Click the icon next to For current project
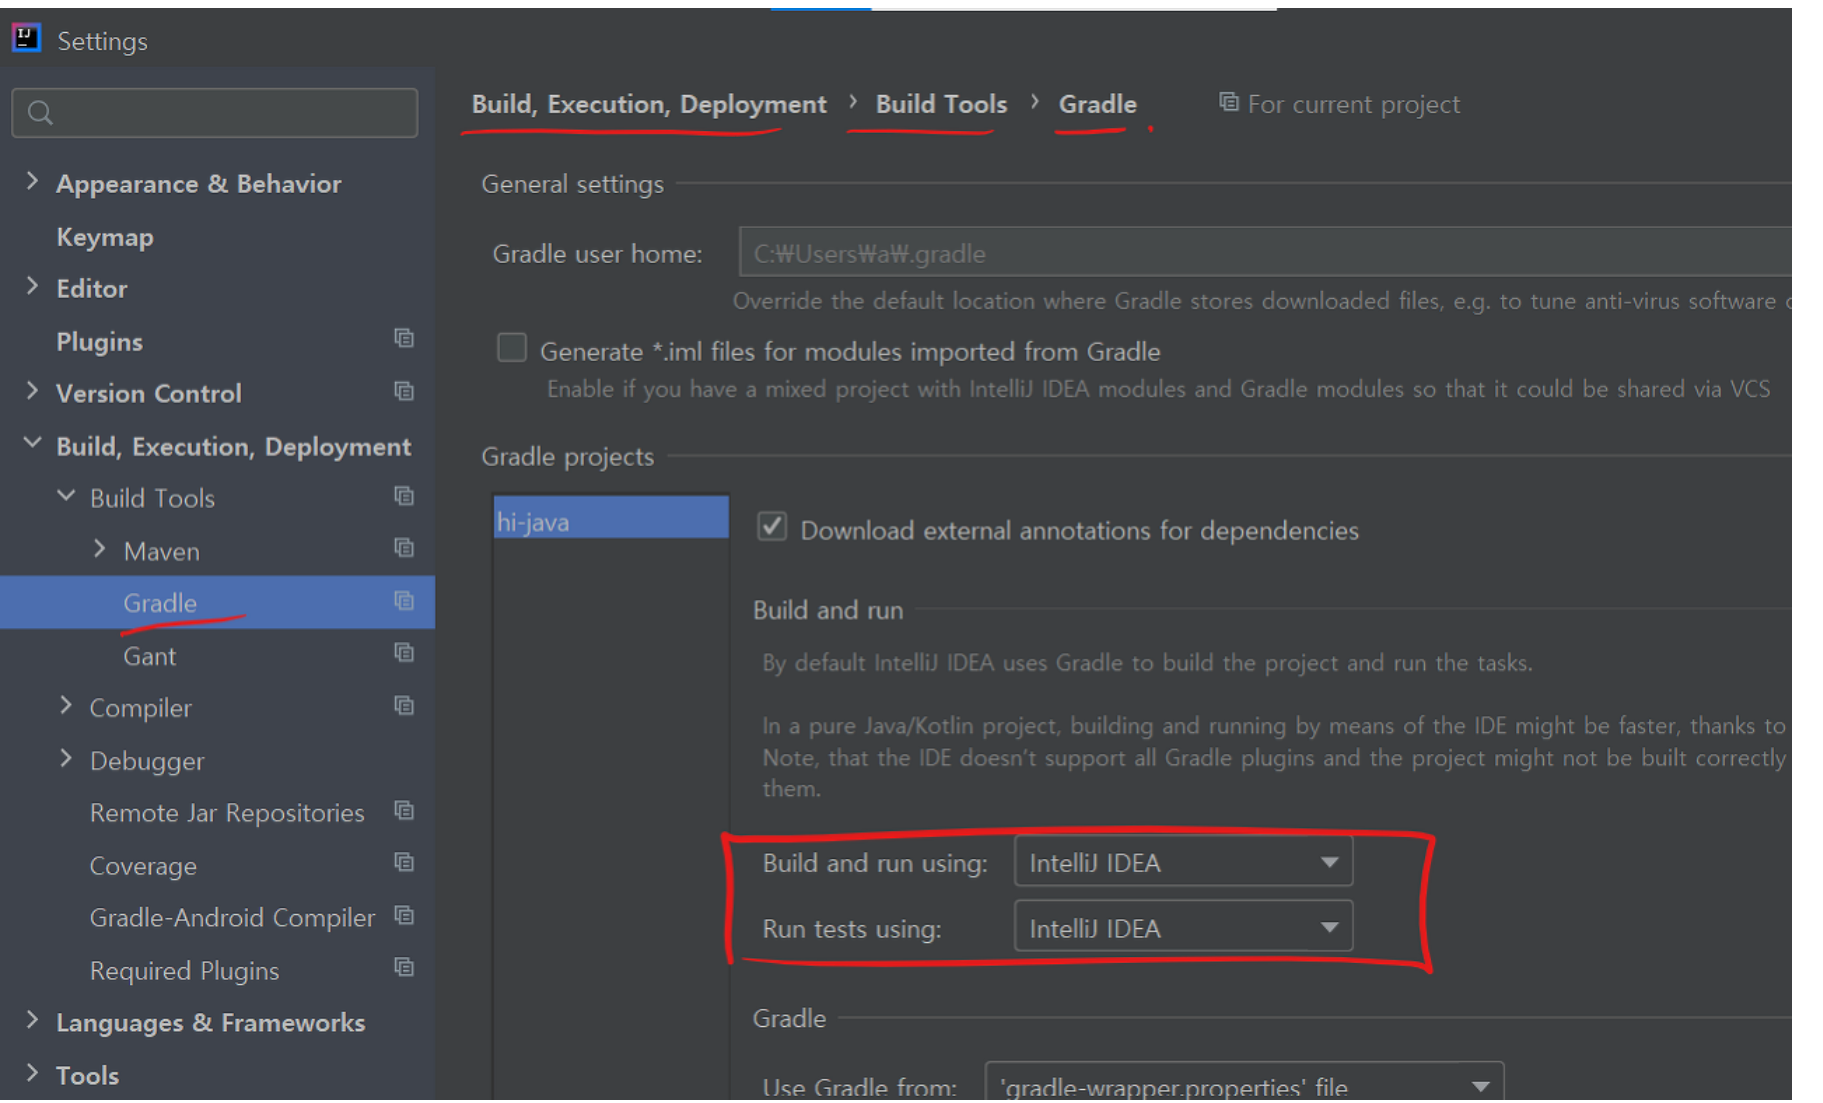 [1229, 102]
